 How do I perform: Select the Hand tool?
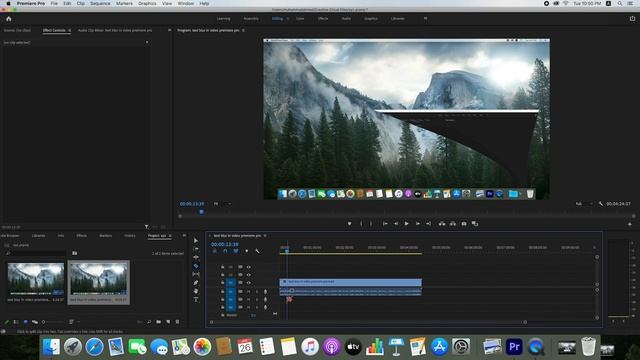pyautogui.click(x=196, y=291)
